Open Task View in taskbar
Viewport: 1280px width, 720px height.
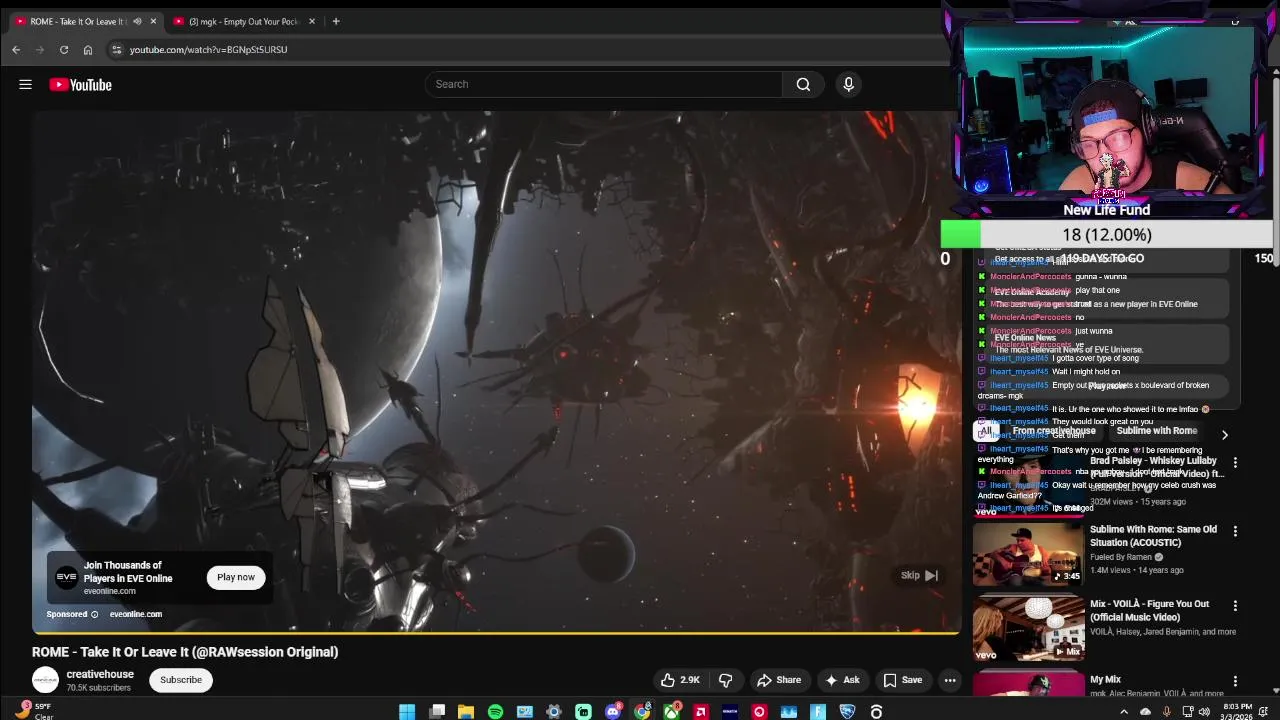point(437,712)
